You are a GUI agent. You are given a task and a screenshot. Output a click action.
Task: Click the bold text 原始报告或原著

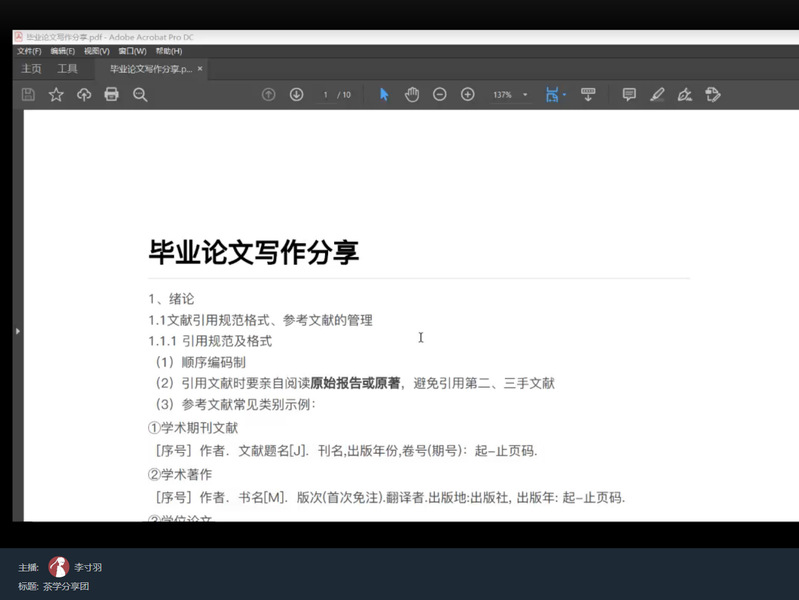pyautogui.click(x=355, y=383)
